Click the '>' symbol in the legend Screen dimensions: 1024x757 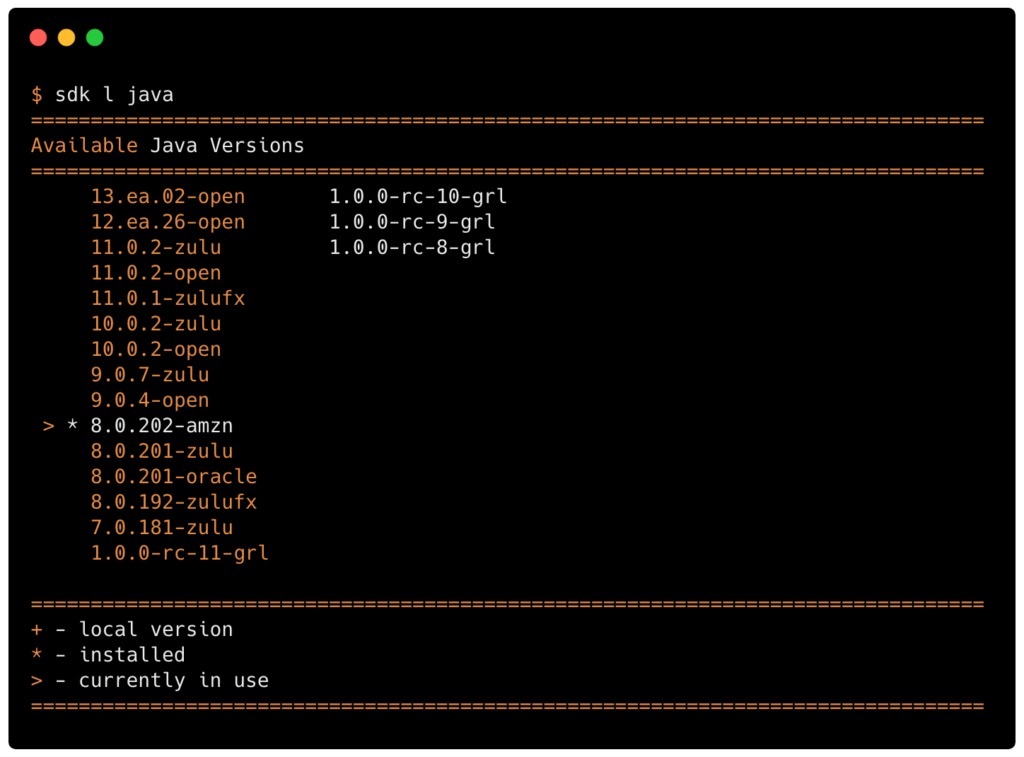36,680
